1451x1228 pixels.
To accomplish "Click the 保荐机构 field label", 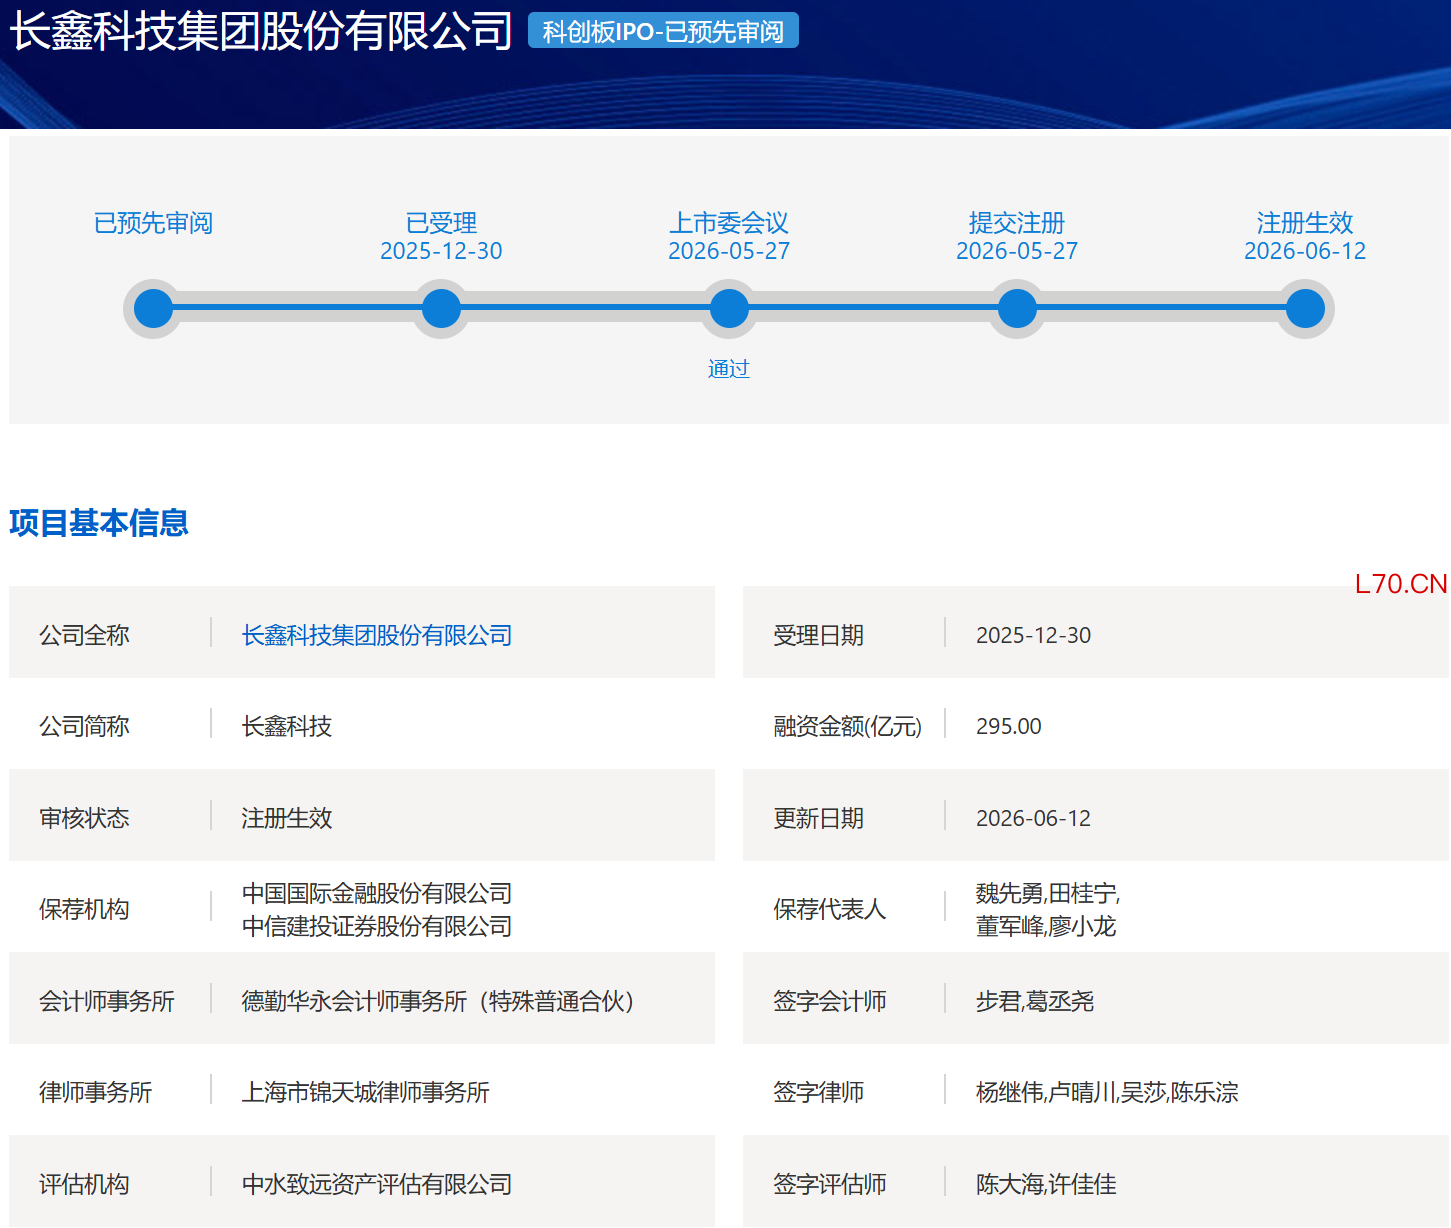I will (84, 909).
